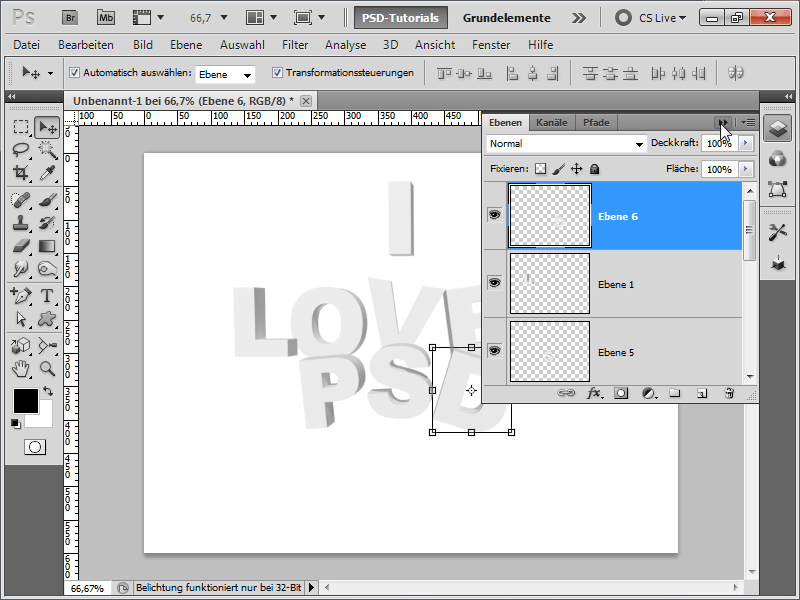This screenshot has width=800, height=600.
Task: Select the Eraser tool
Action: pos(21,246)
